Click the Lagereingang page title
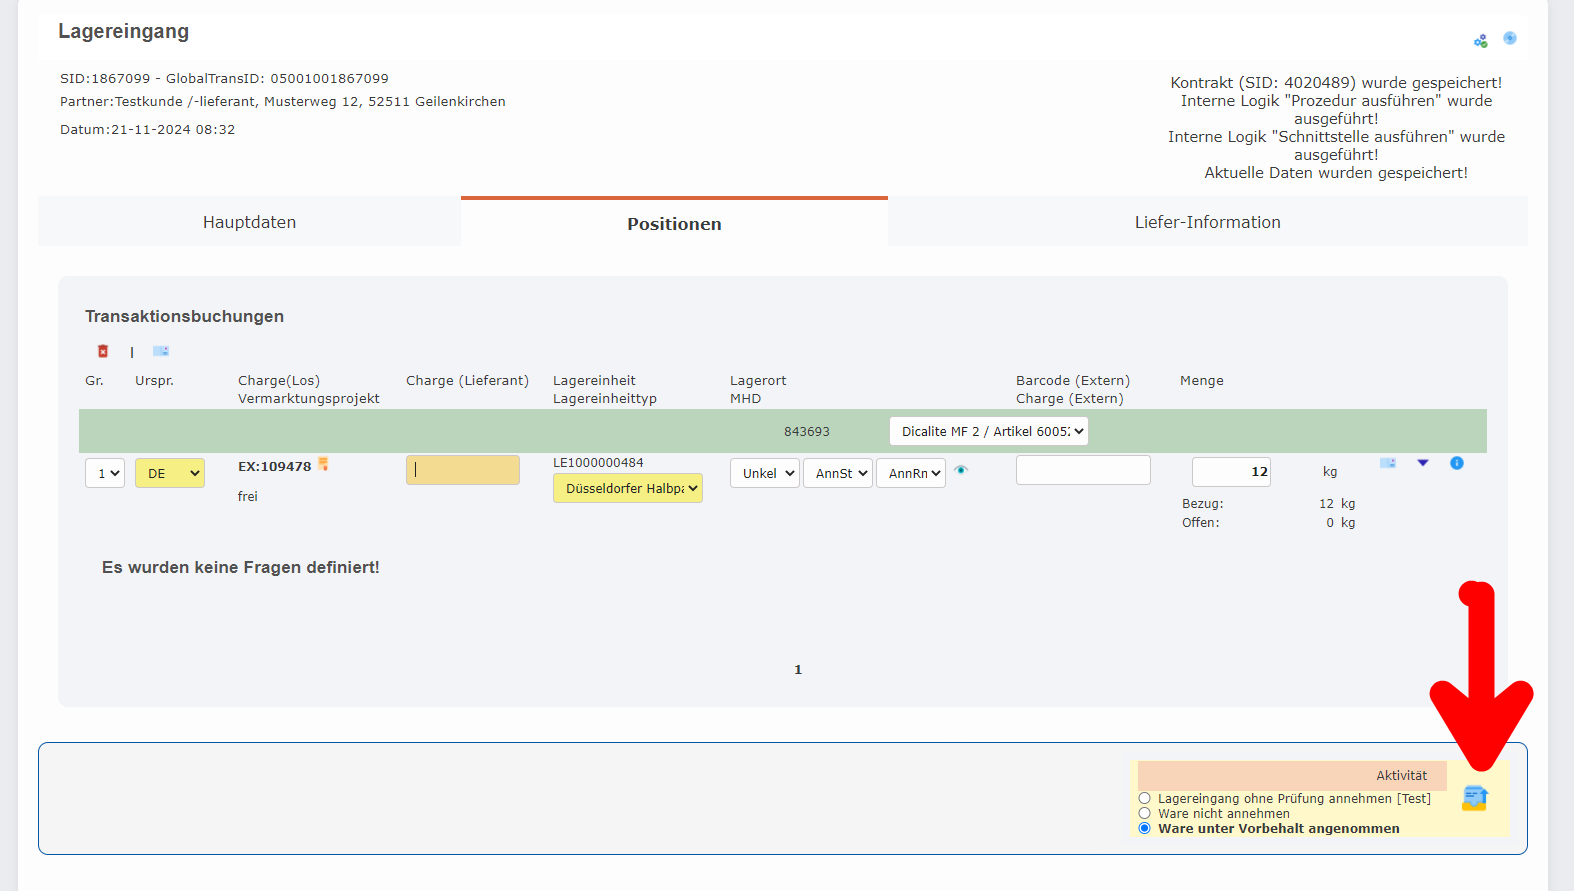 point(123,31)
